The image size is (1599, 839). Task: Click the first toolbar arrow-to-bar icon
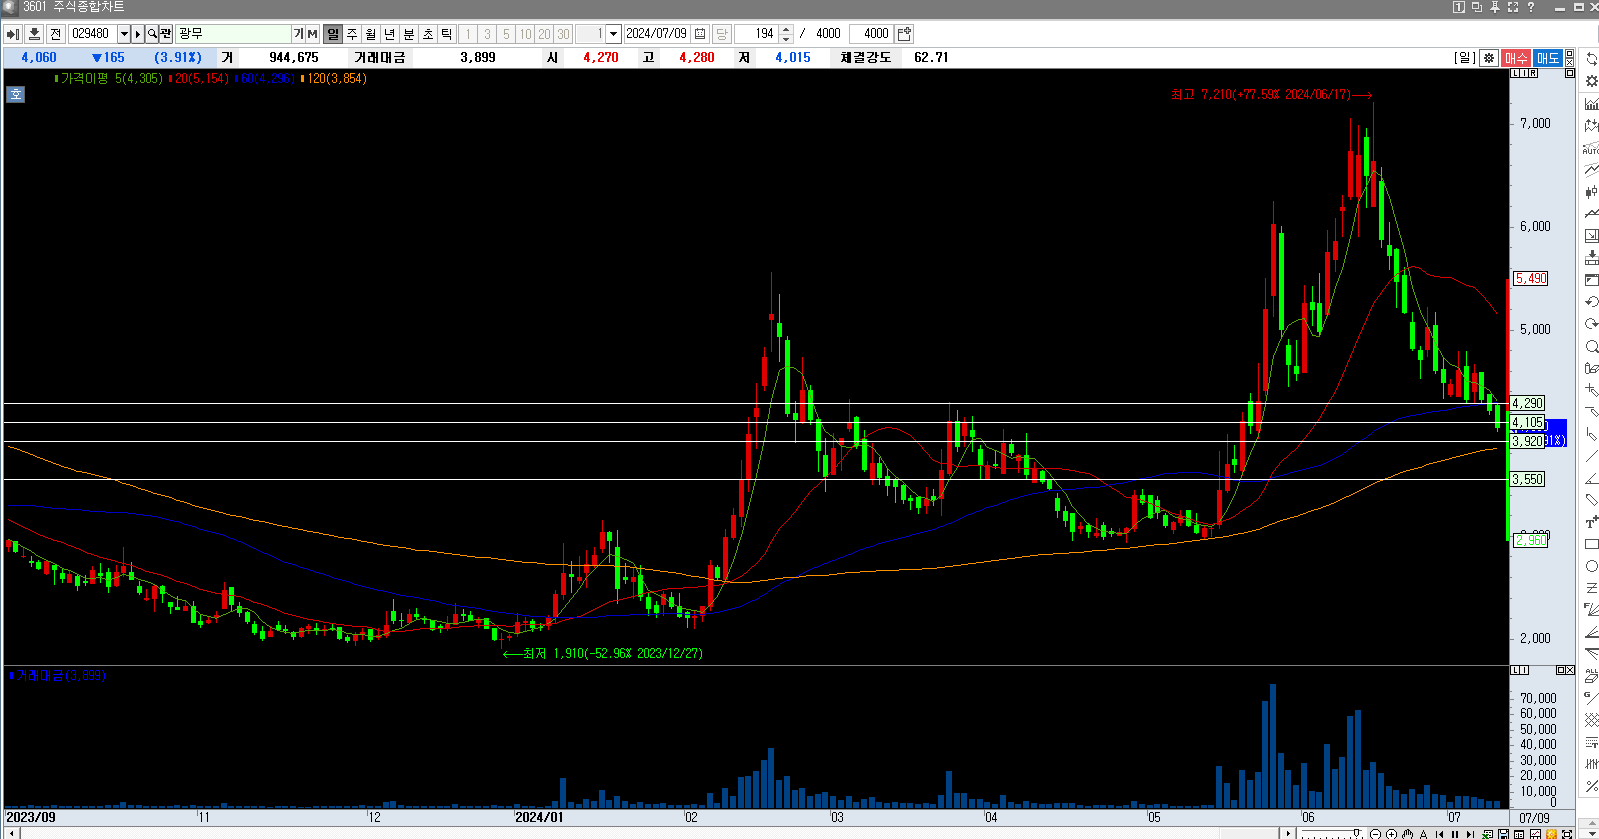tap(13, 34)
